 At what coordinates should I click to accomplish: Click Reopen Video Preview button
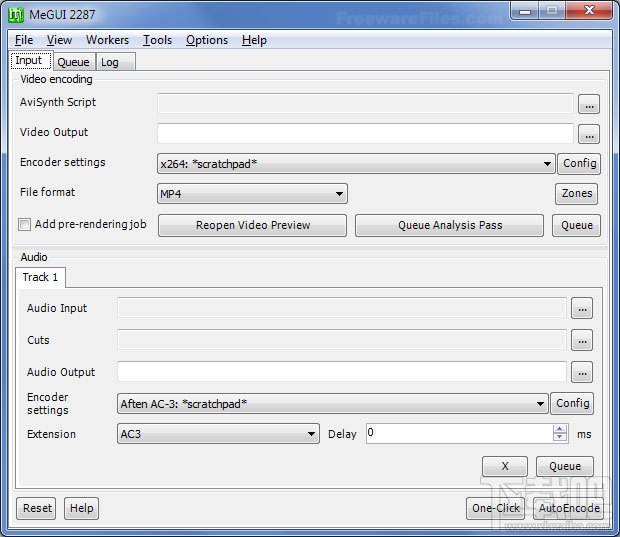pos(252,225)
